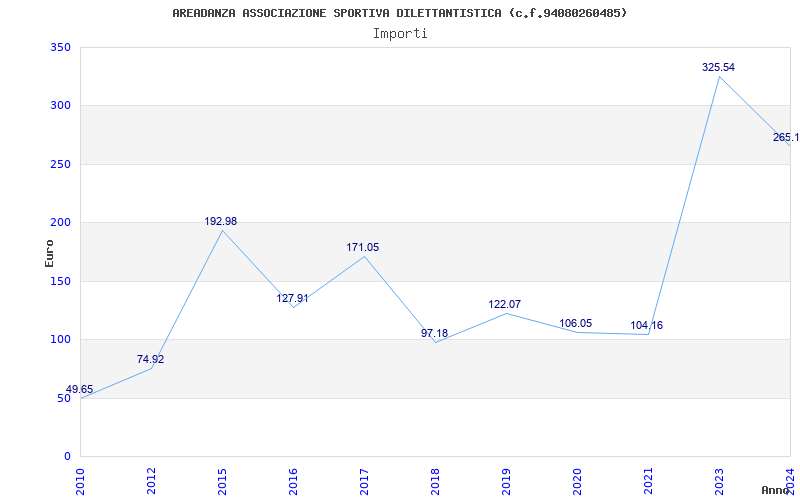Select the 104.16 data label
The image size is (800, 500).
tap(646, 325)
